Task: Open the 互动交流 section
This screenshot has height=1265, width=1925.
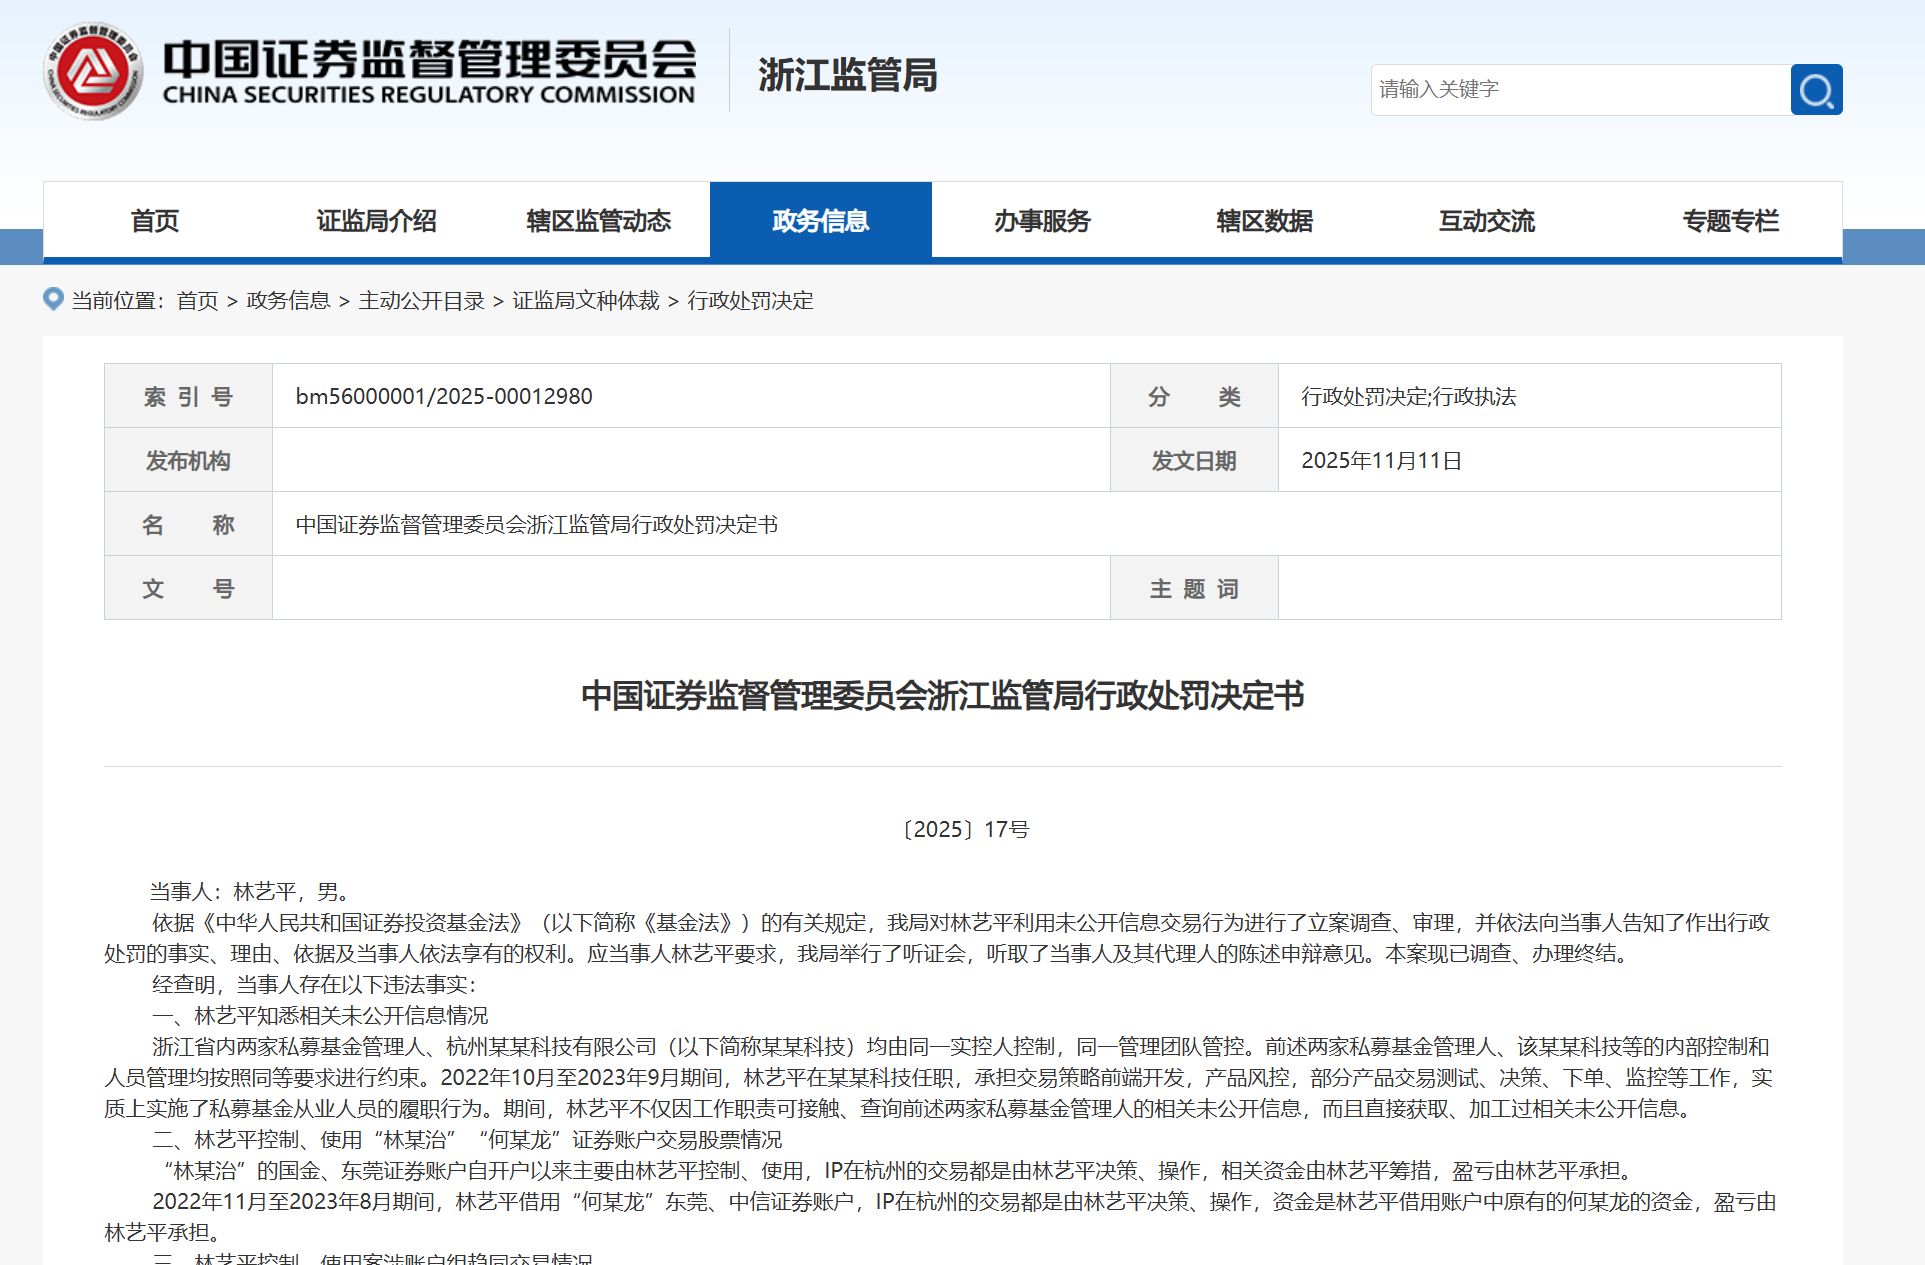Action: 1486,220
